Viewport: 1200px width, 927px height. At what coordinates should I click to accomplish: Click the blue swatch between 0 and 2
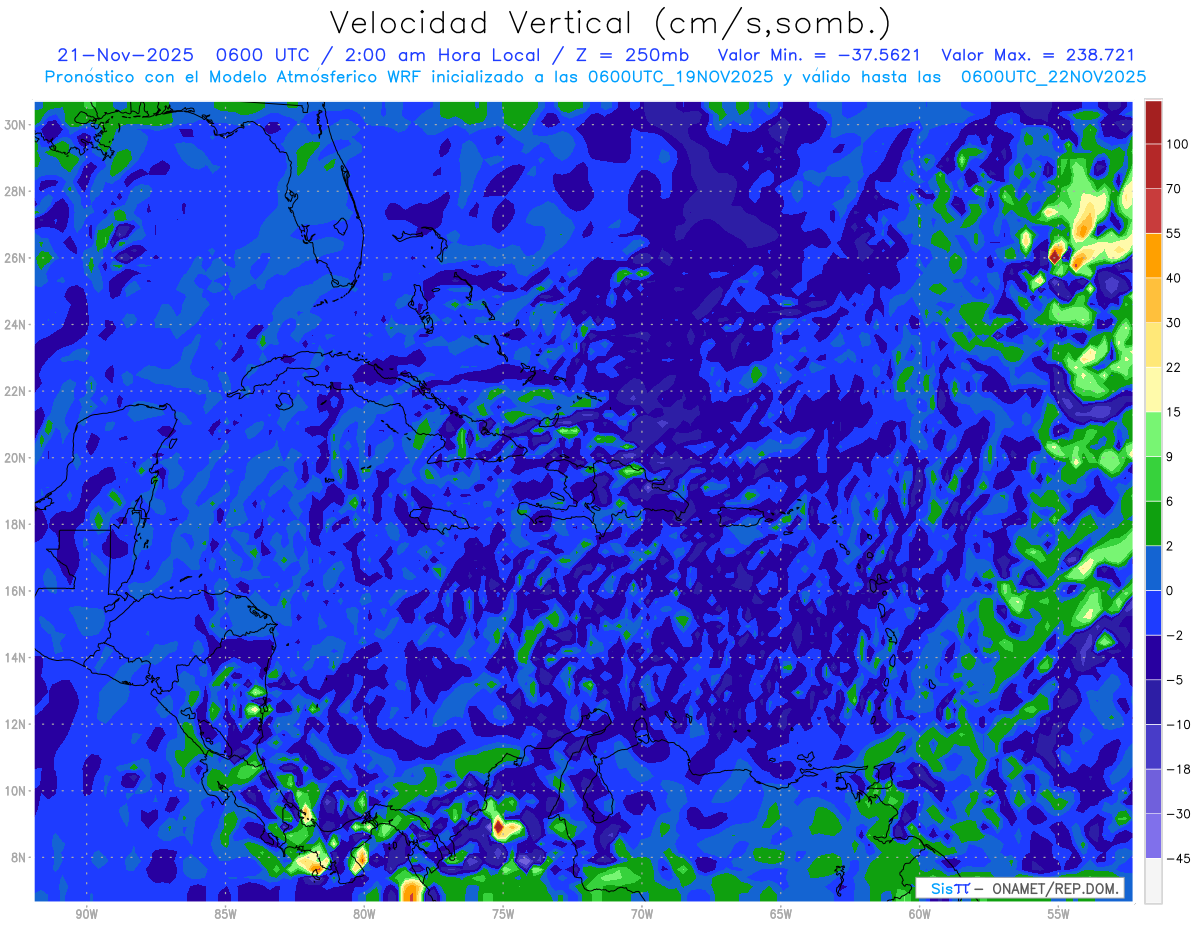click(x=1153, y=568)
